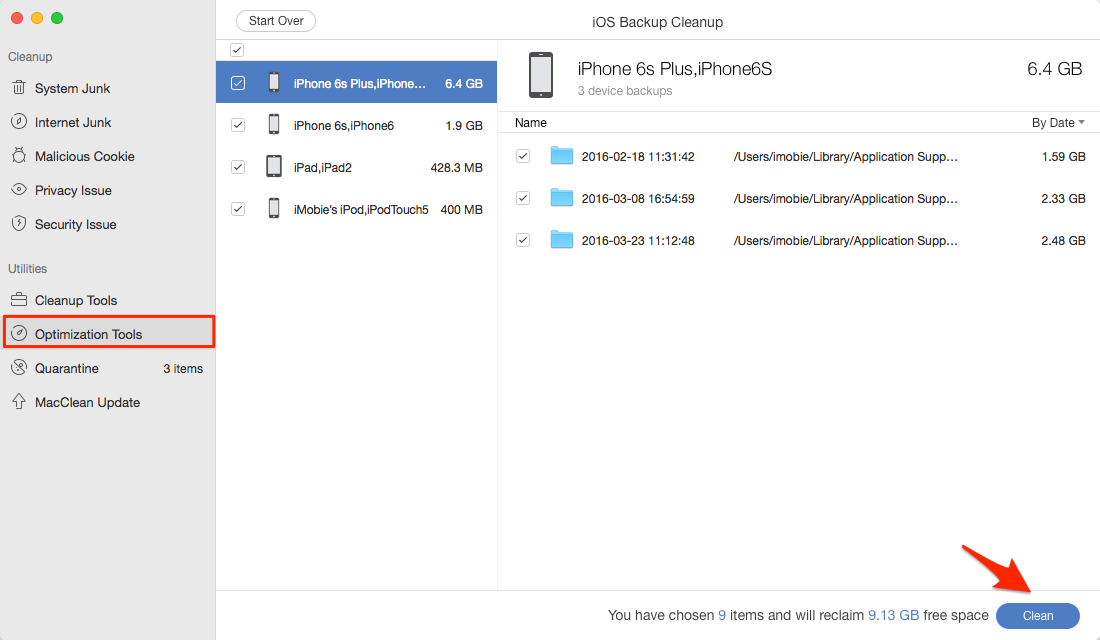Click the path of the 2.33 GB backup
1100x640 pixels.
pyautogui.click(x=845, y=199)
